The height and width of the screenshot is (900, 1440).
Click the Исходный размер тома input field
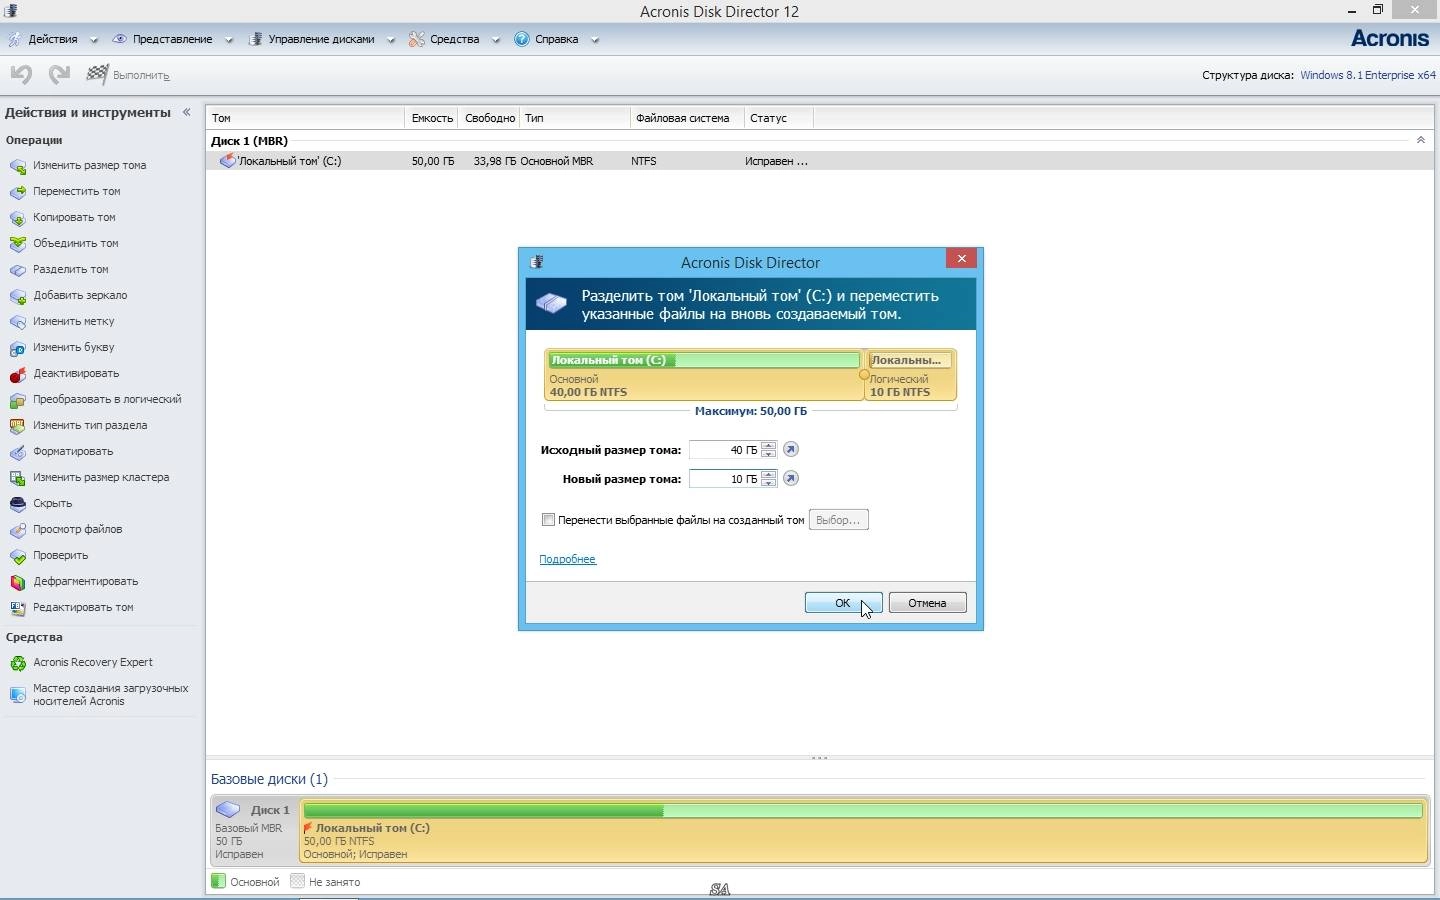coord(725,450)
